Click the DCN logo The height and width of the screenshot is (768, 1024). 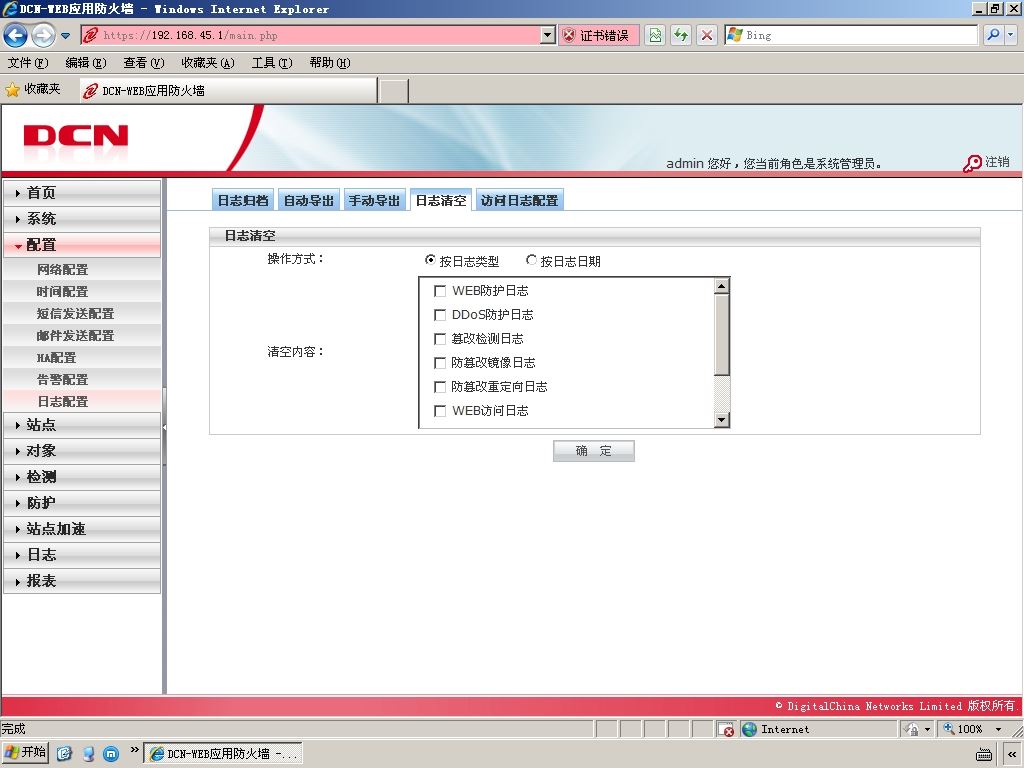tap(76, 136)
